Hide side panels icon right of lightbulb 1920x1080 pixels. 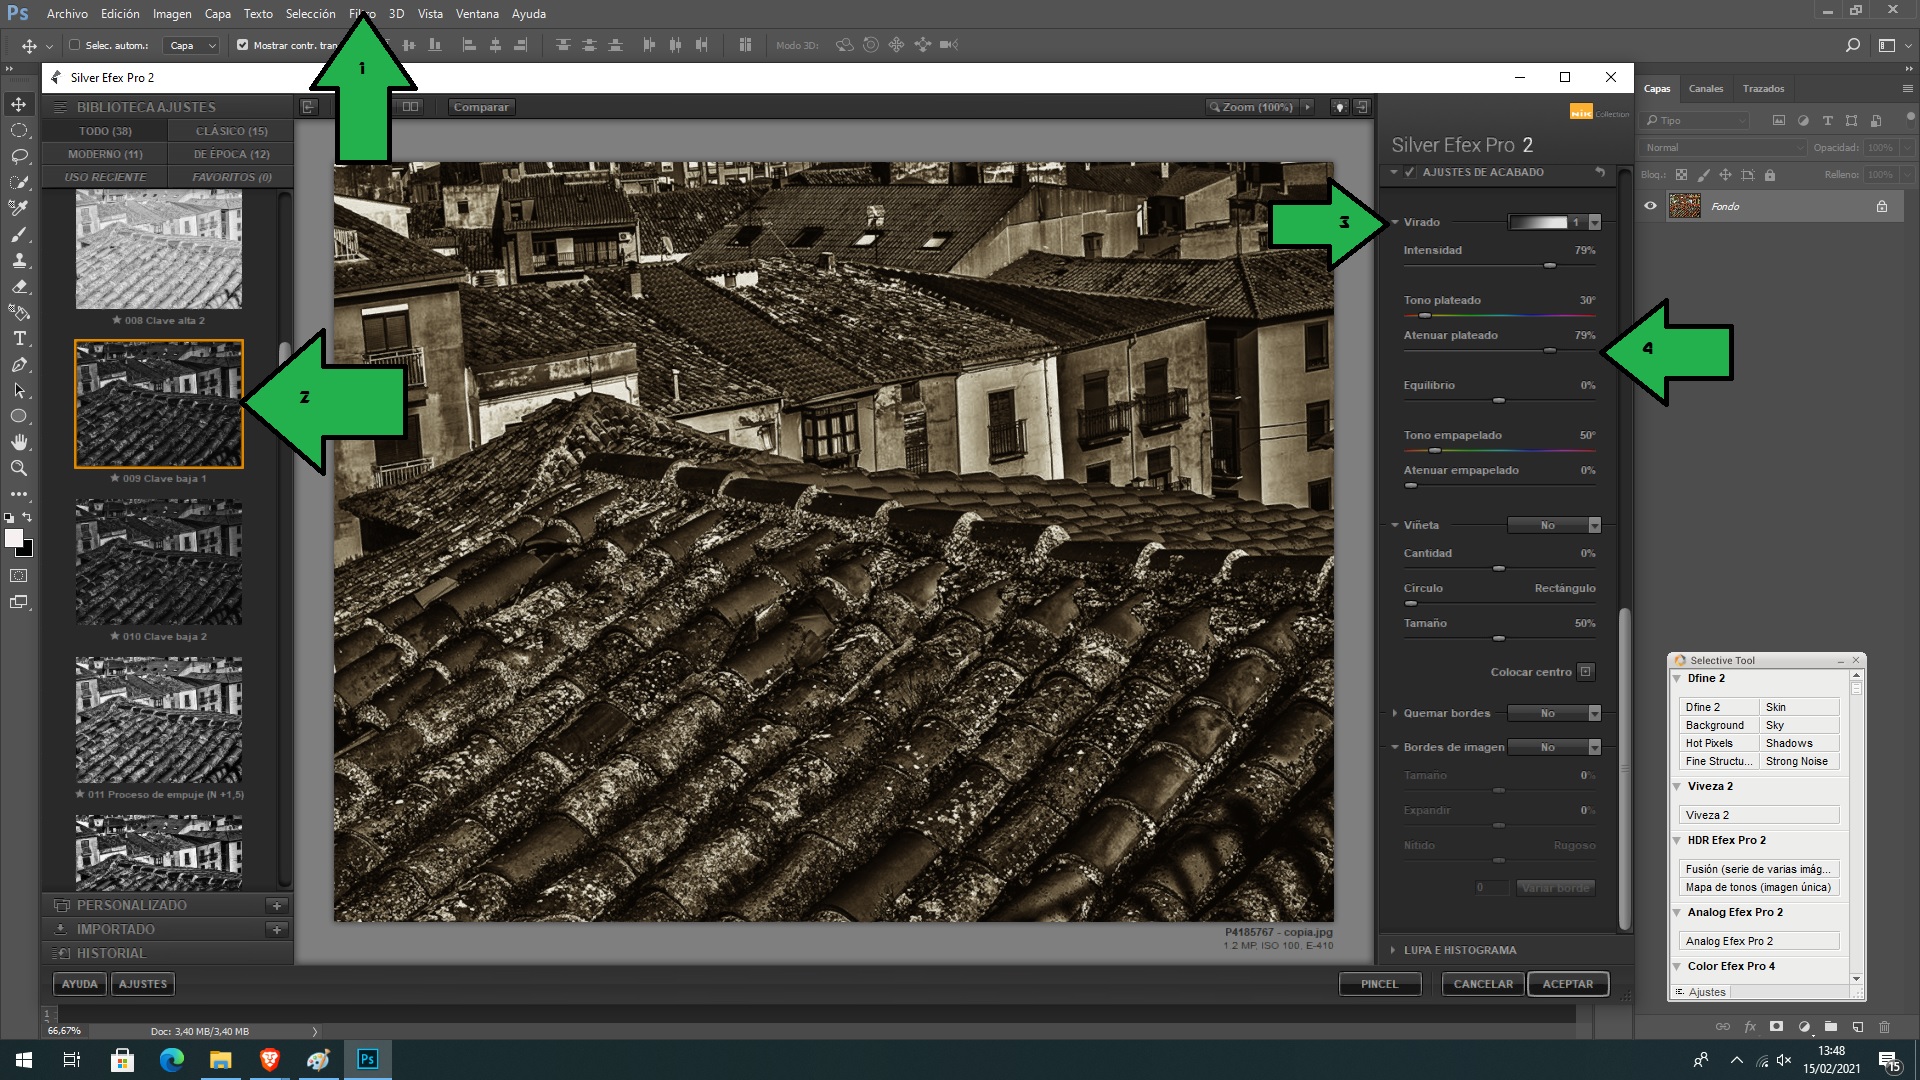pos(1361,107)
